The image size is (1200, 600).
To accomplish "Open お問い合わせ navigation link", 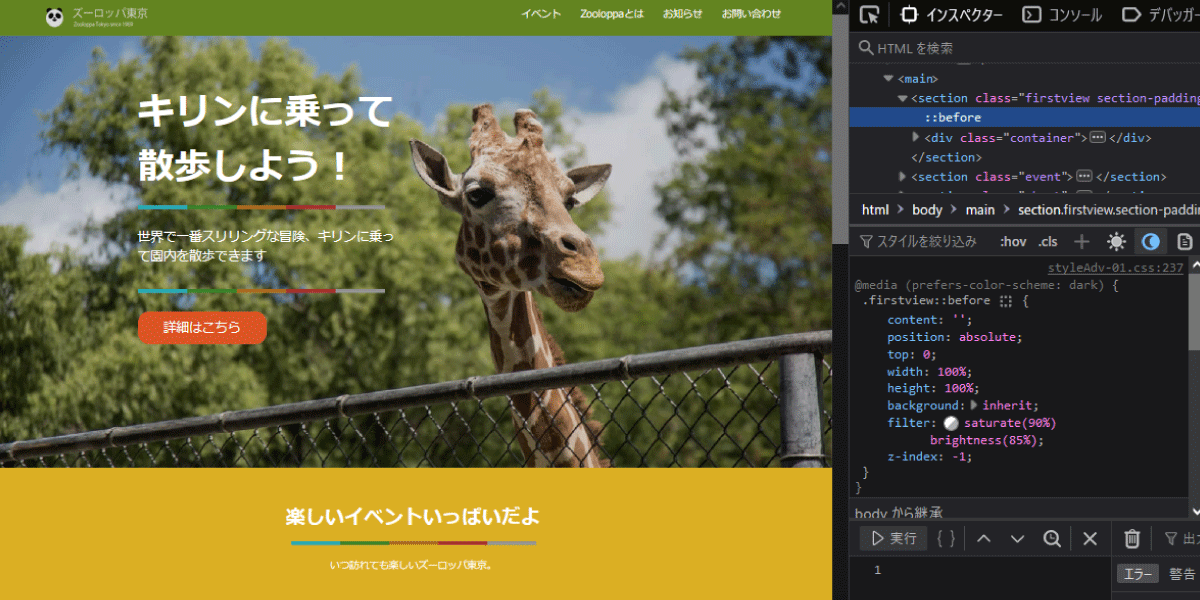I will pyautogui.click(x=751, y=14).
